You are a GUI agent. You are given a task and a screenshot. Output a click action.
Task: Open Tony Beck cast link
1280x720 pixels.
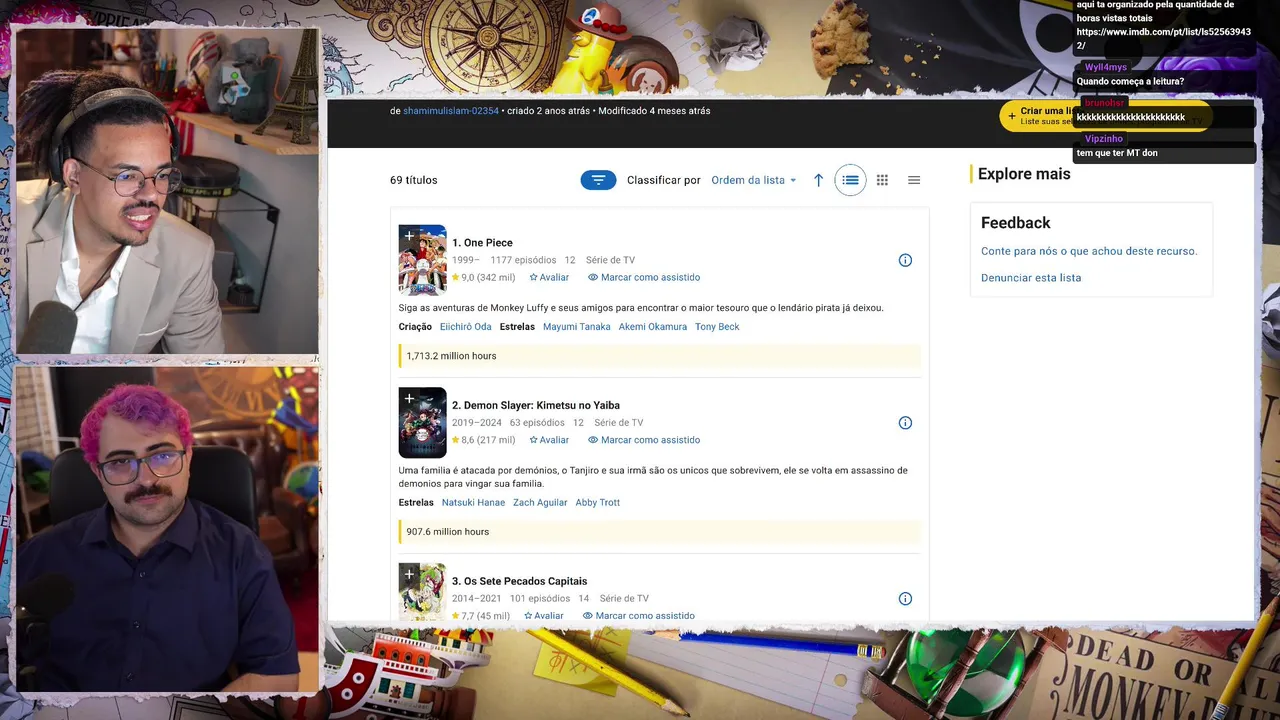[717, 327]
